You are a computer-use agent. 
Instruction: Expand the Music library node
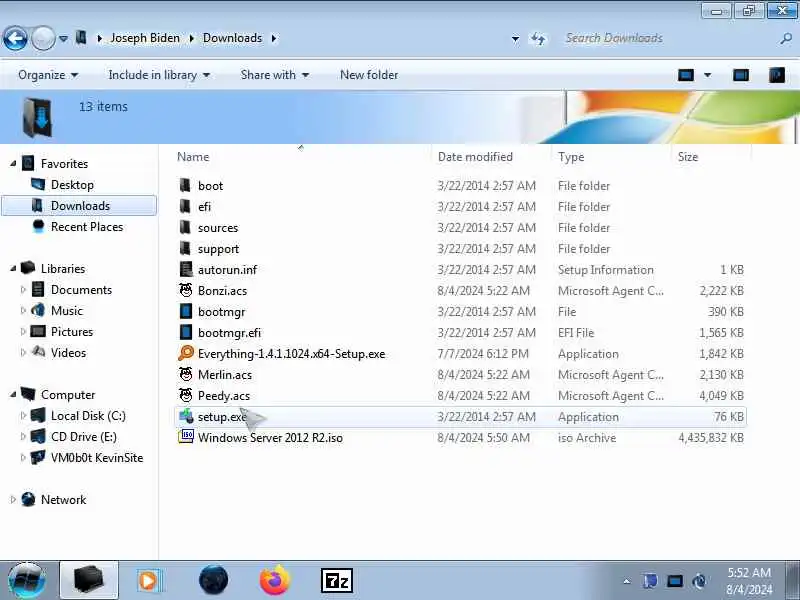pyautogui.click(x=23, y=311)
